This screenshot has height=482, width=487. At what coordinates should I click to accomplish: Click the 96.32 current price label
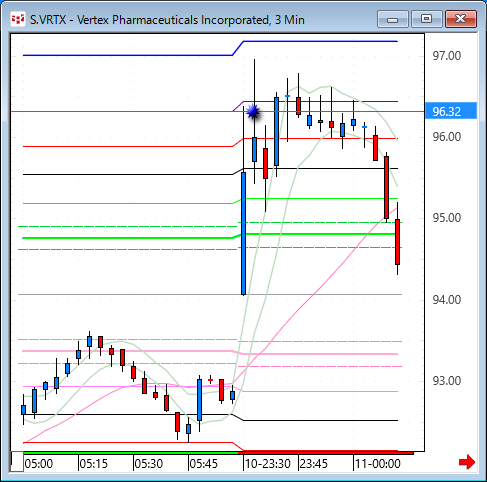[x=451, y=111]
